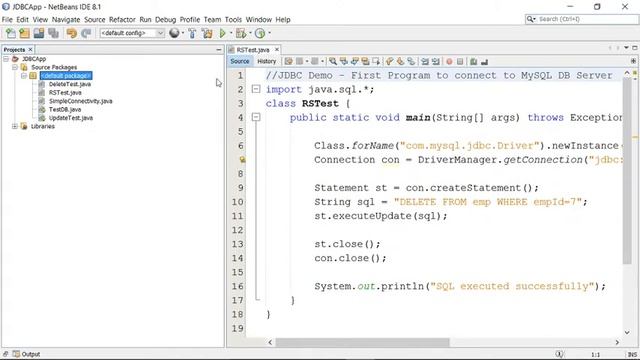Screen dimensions: 640x360
Task: Click Find Next Occurrence editor icon
Action: pos(354,61)
